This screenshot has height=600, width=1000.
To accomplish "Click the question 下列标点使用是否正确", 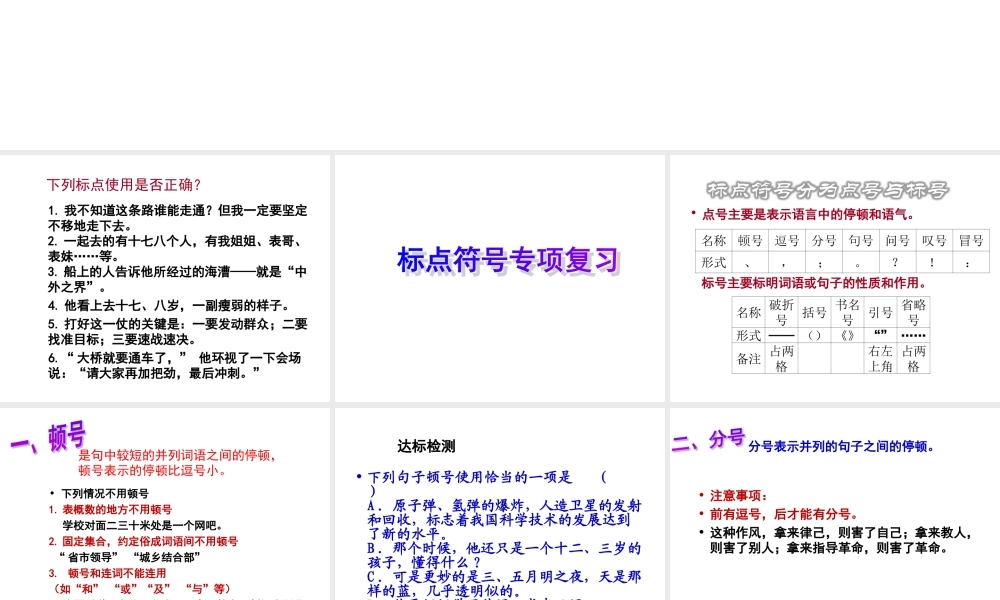I will (124, 184).
